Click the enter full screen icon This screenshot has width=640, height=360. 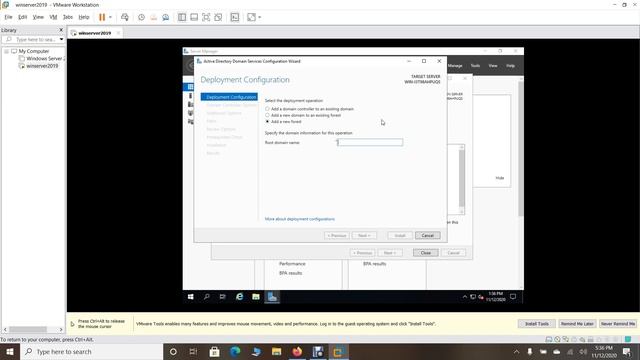tap(206, 17)
